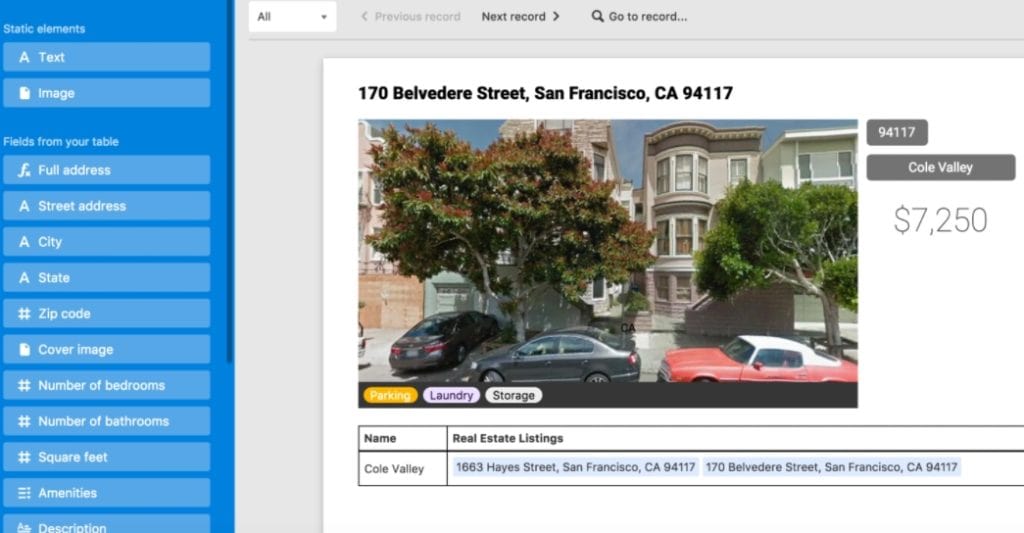Select the City field button
The width and height of the screenshot is (1024, 533).
(x=106, y=242)
